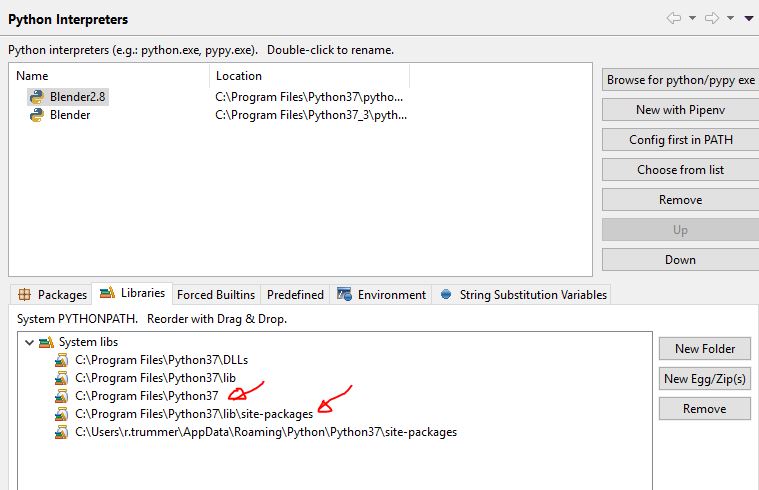Open the Forced Builtins tab
The height and width of the screenshot is (490, 759).
click(x=216, y=294)
